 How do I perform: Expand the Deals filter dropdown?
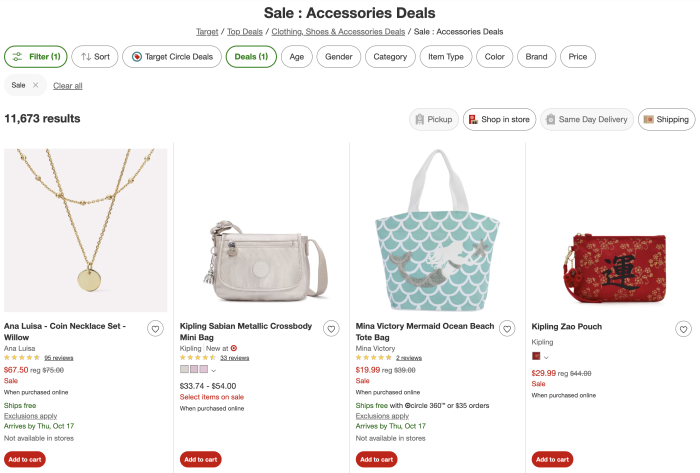pyautogui.click(x=251, y=57)
